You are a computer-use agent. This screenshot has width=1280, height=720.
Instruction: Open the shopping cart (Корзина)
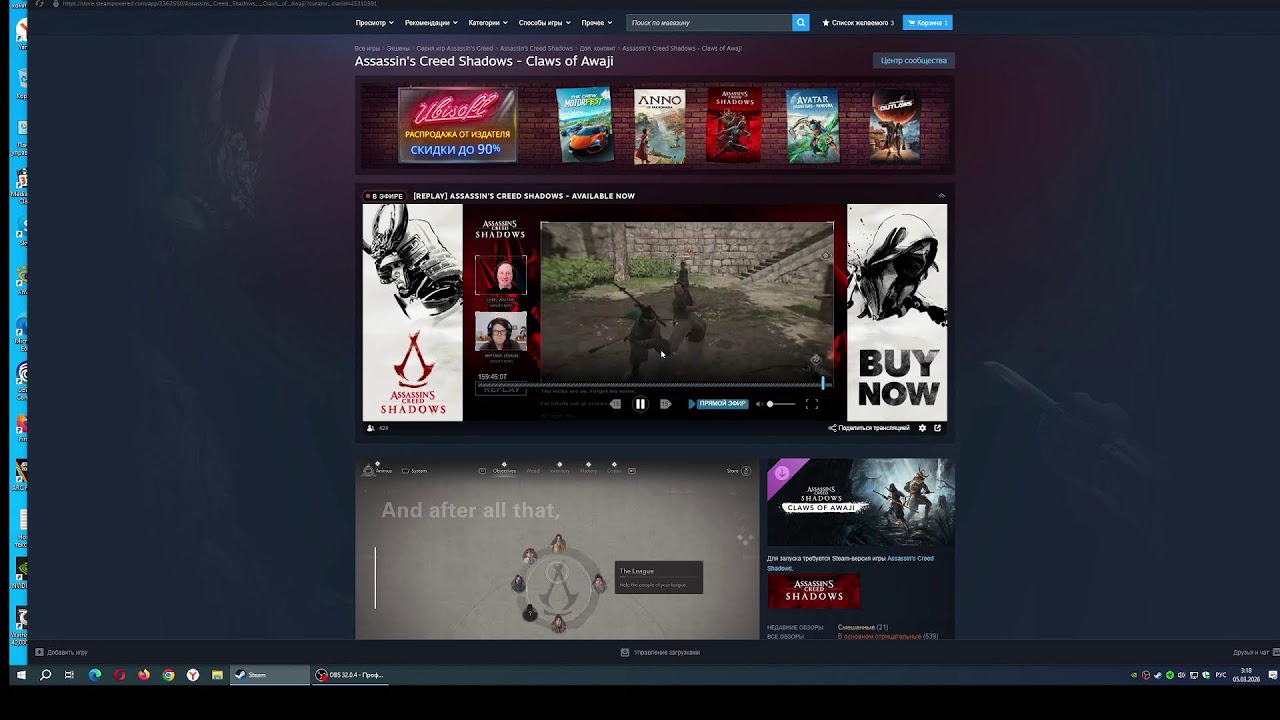(927, 22)
